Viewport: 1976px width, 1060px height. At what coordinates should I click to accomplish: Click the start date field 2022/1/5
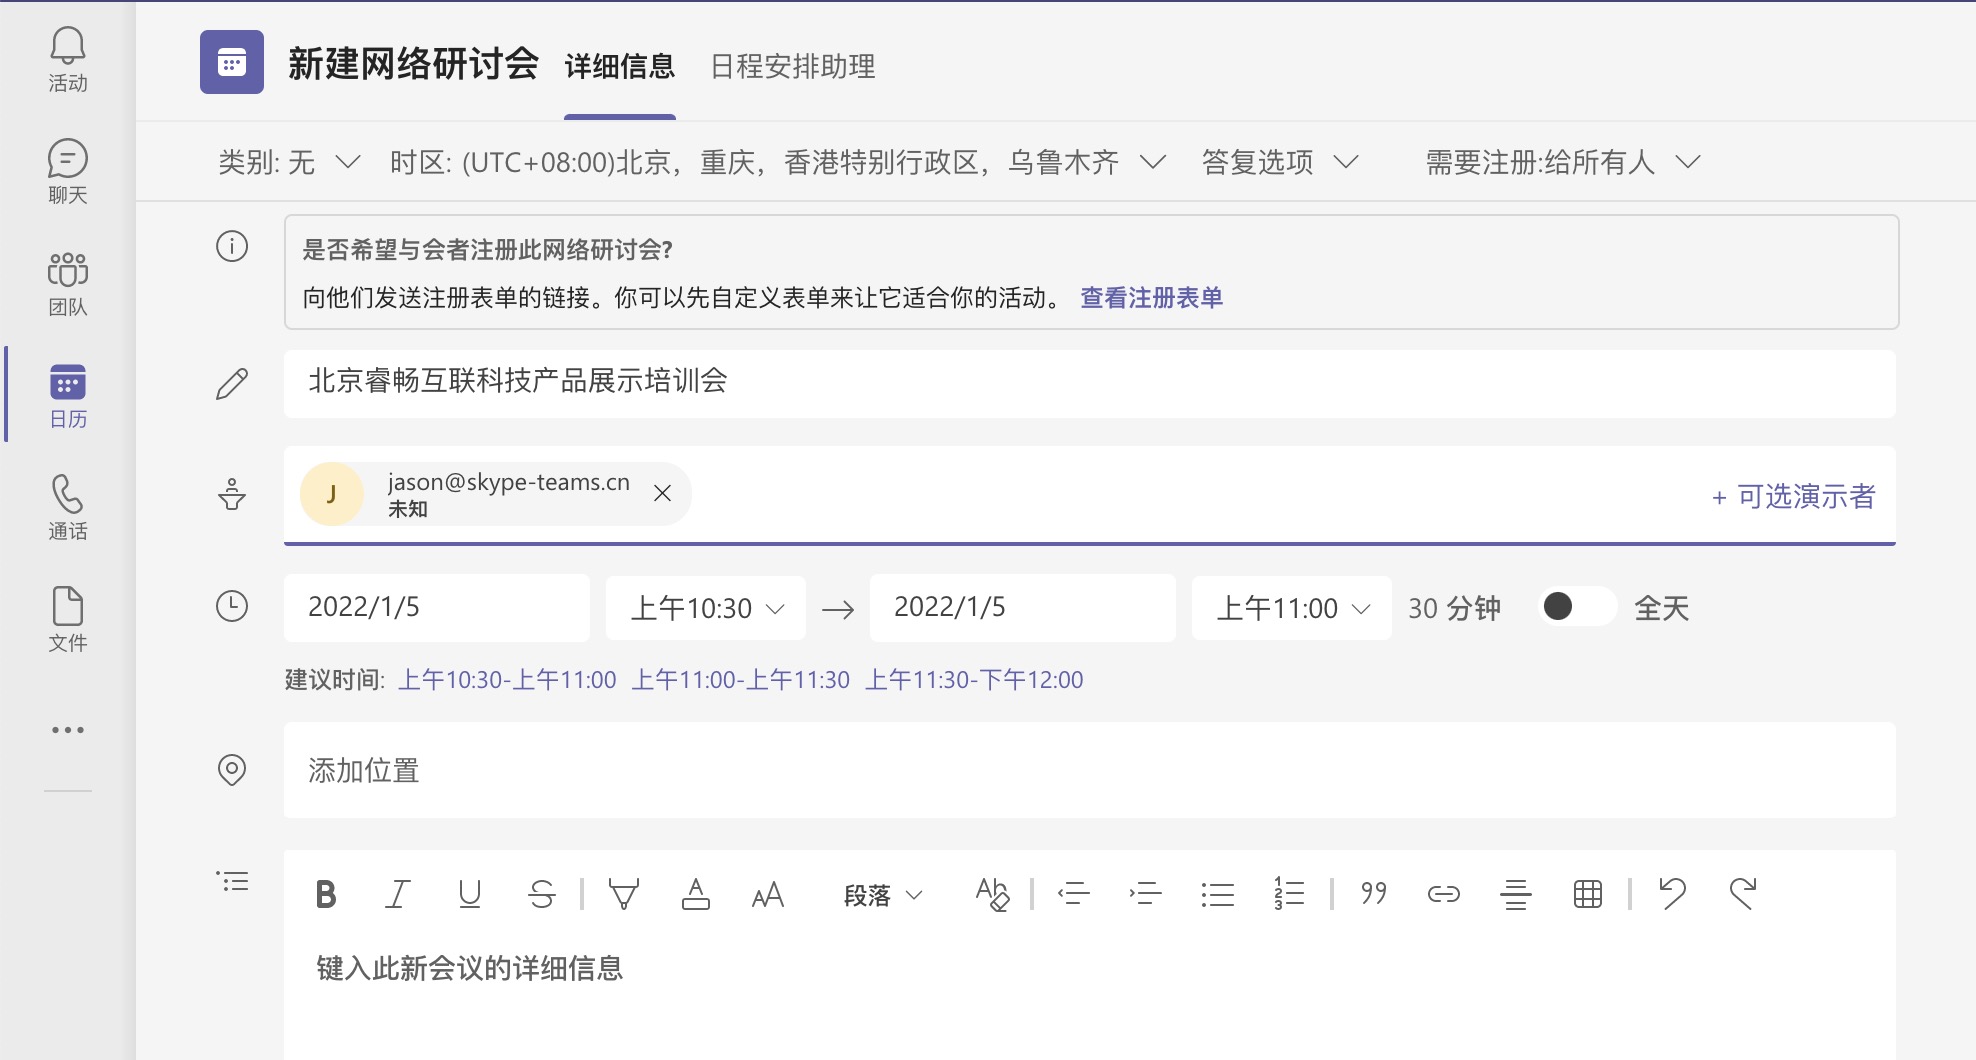click(437, 608)
